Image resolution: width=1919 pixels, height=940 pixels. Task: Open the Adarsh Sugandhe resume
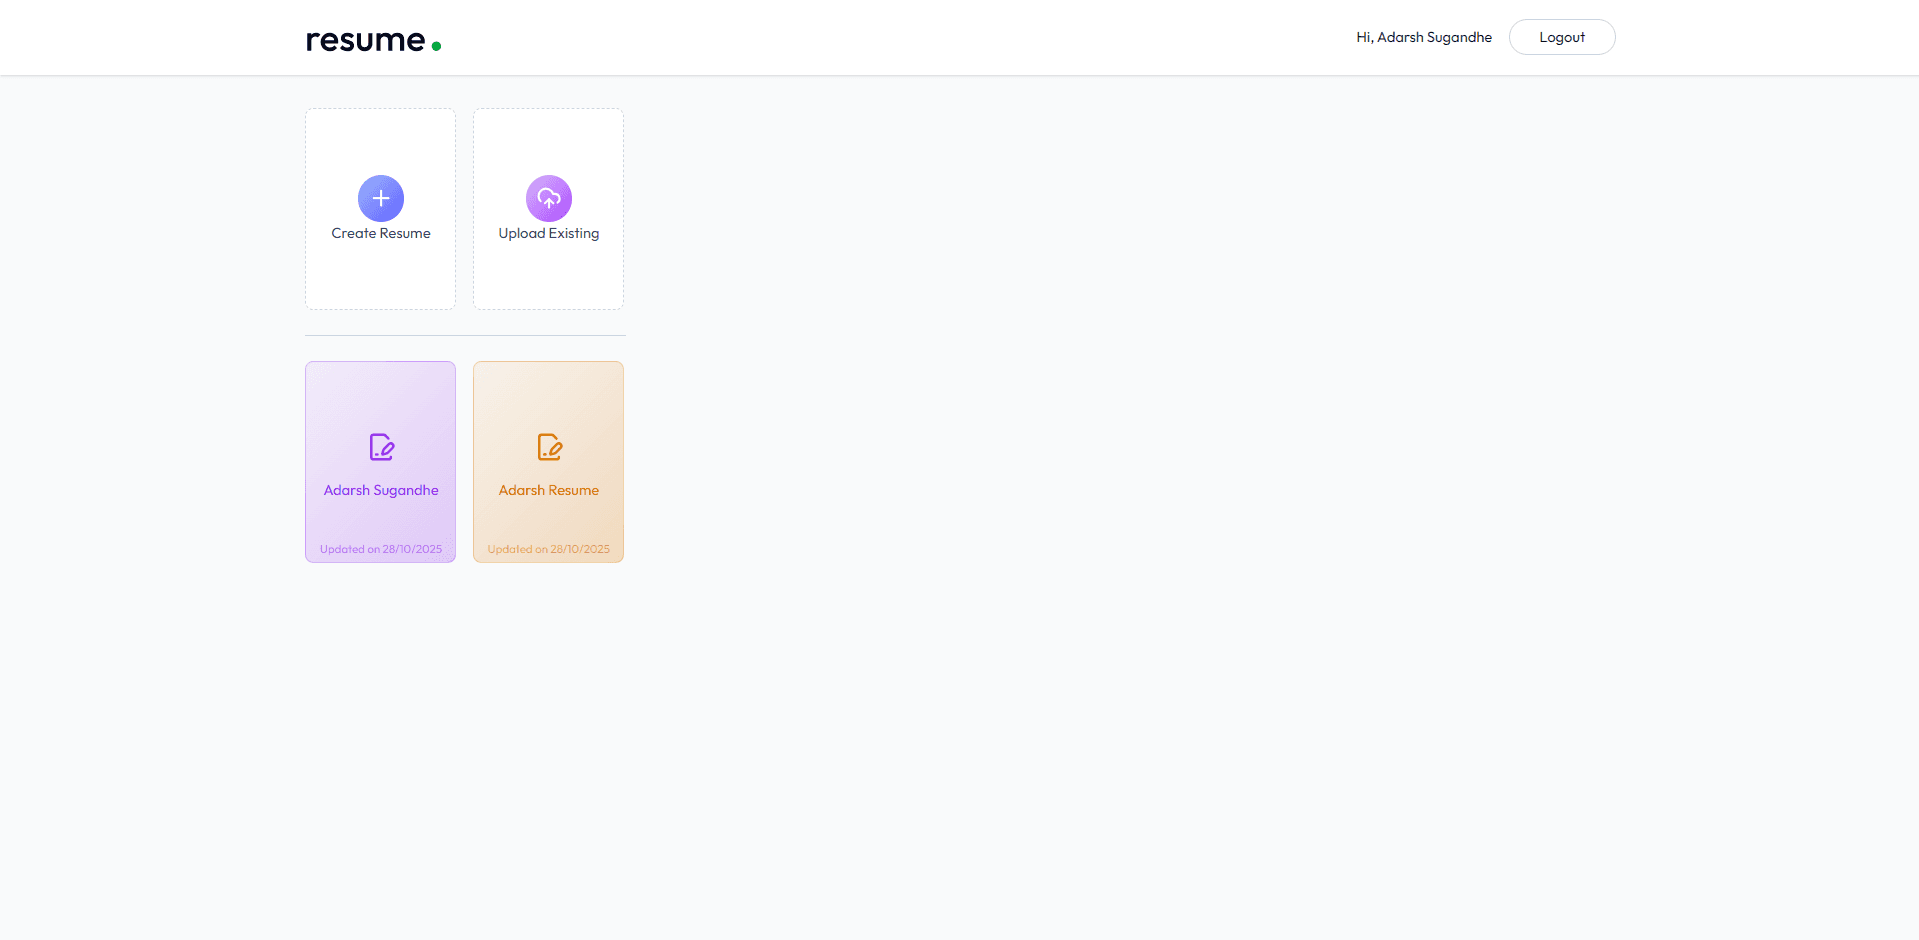click(380, 461)
